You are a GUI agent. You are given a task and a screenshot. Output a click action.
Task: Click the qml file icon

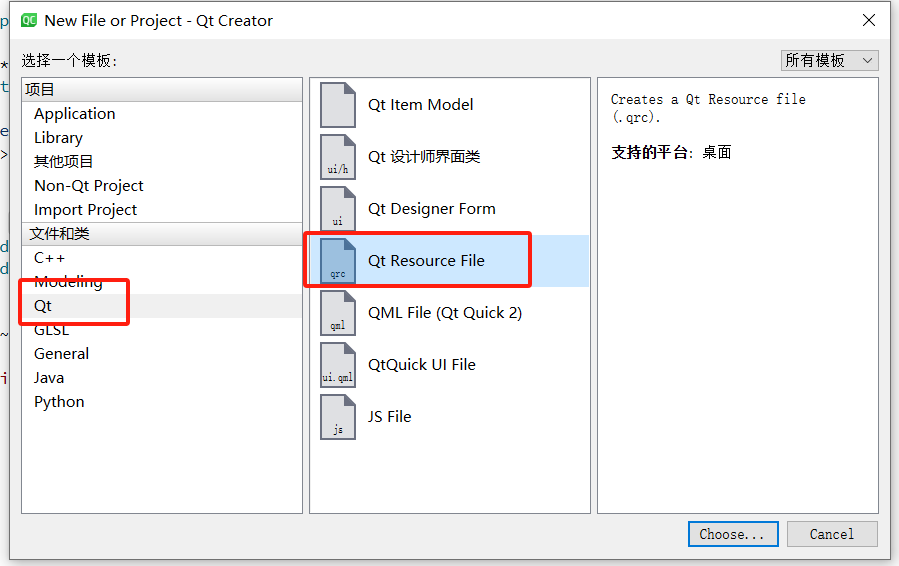pyautogui.click(x=338, y=313)
